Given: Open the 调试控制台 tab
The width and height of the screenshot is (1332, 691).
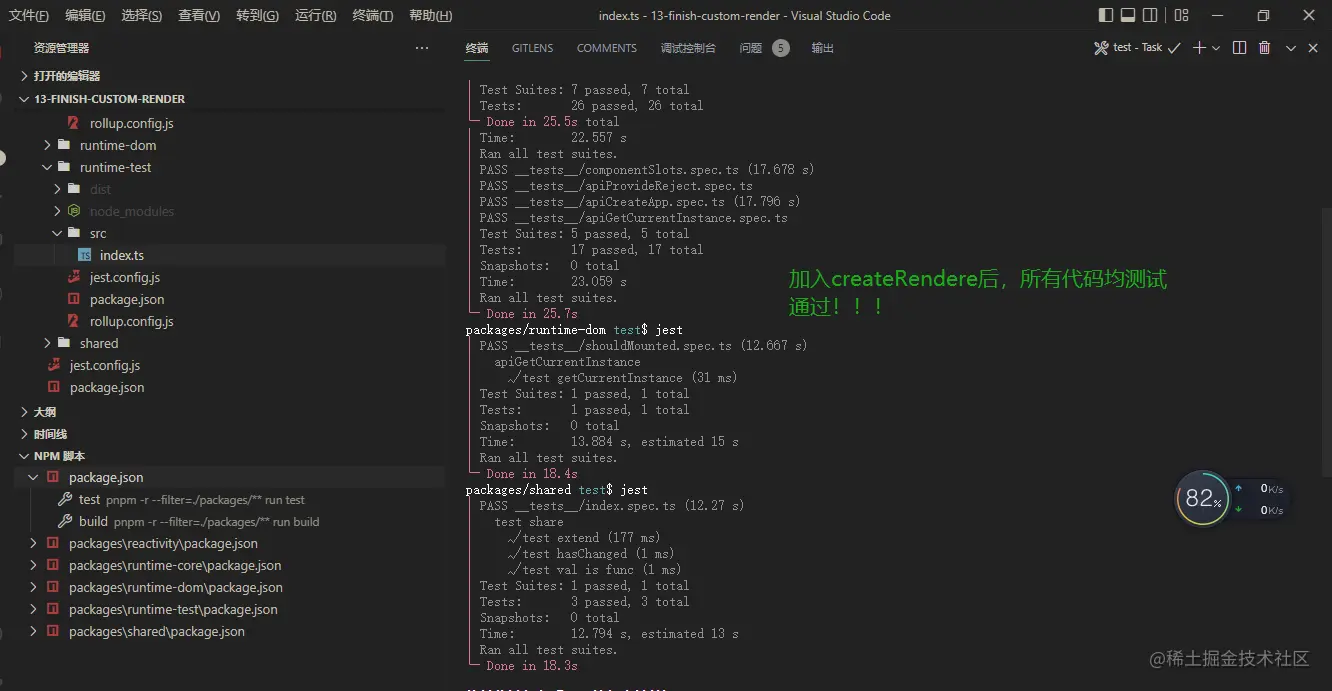Looking at the screenshot, I should (688, 48).
